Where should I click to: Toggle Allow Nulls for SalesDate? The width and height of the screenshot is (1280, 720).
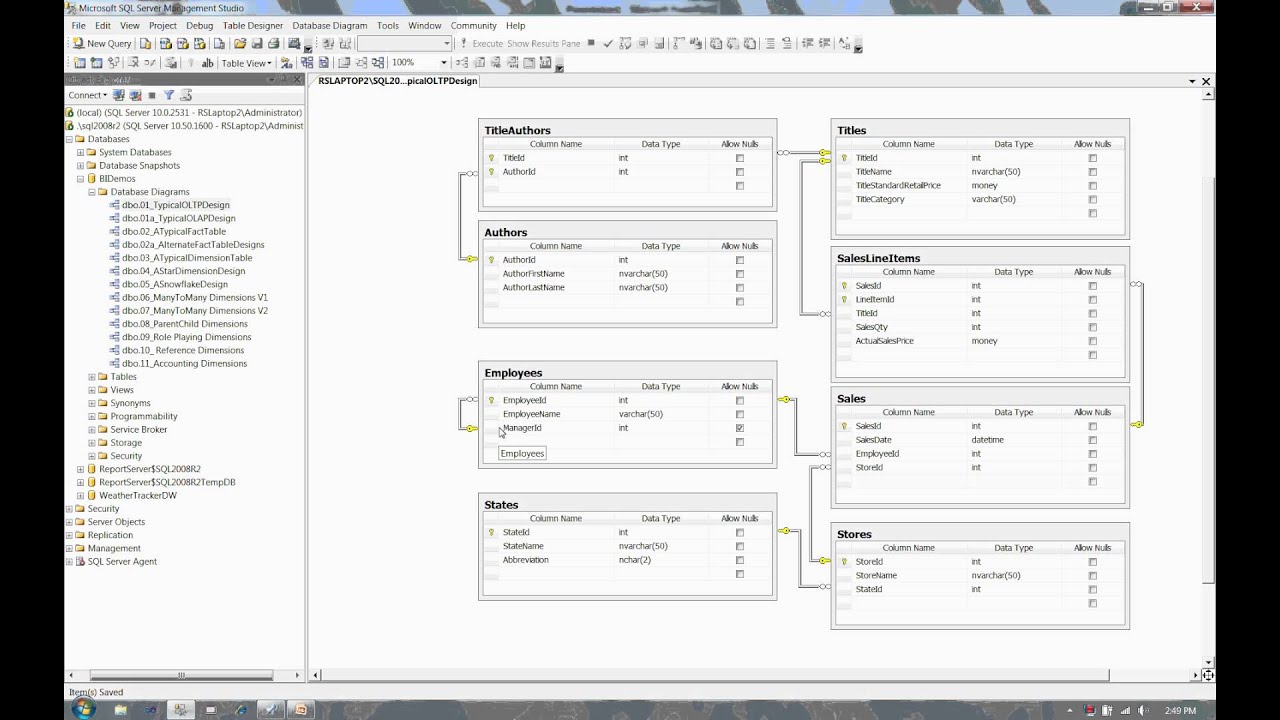(x=1093, y=440)
